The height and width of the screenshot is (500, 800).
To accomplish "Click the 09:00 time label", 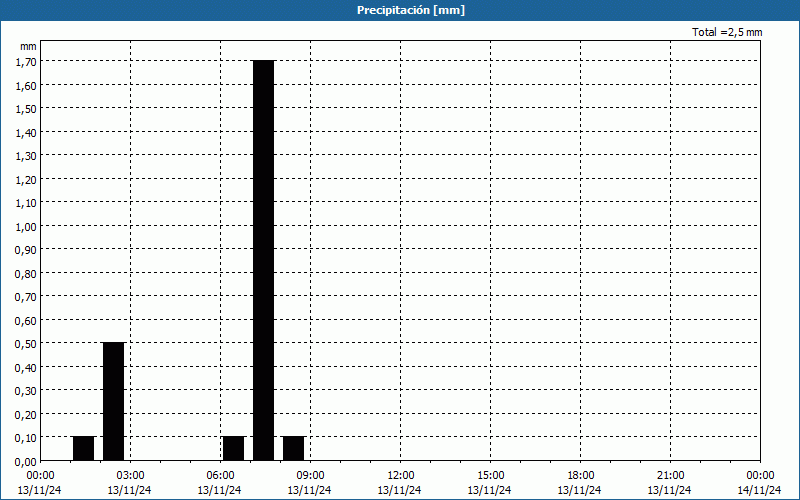I will [310, 476].
